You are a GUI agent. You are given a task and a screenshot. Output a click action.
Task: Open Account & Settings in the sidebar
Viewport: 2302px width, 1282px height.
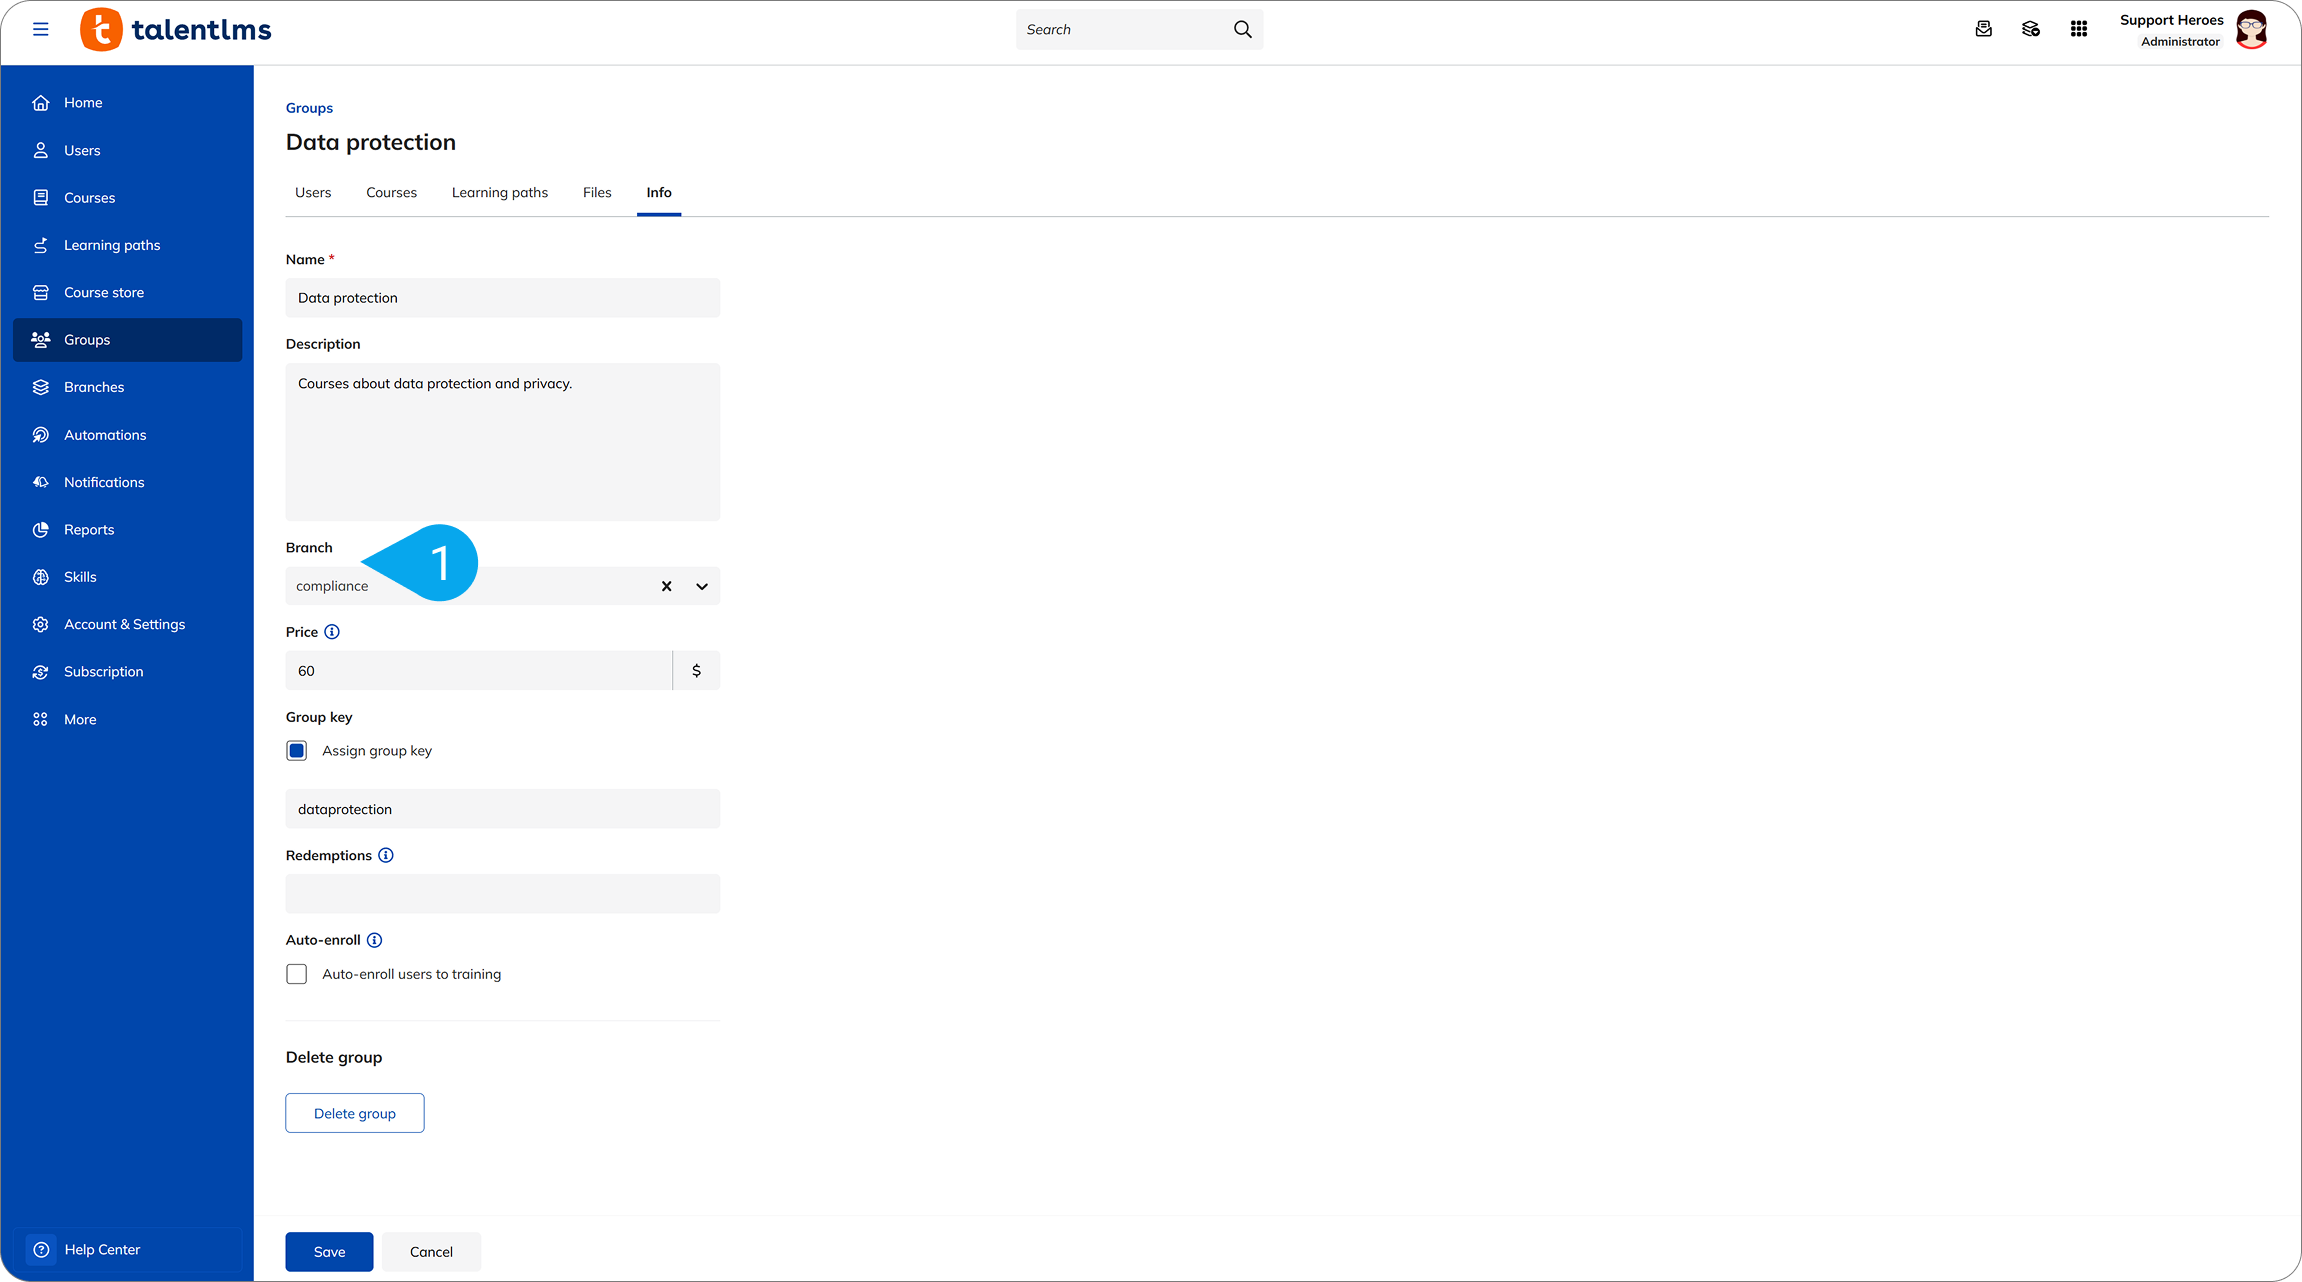click(128, 624)
